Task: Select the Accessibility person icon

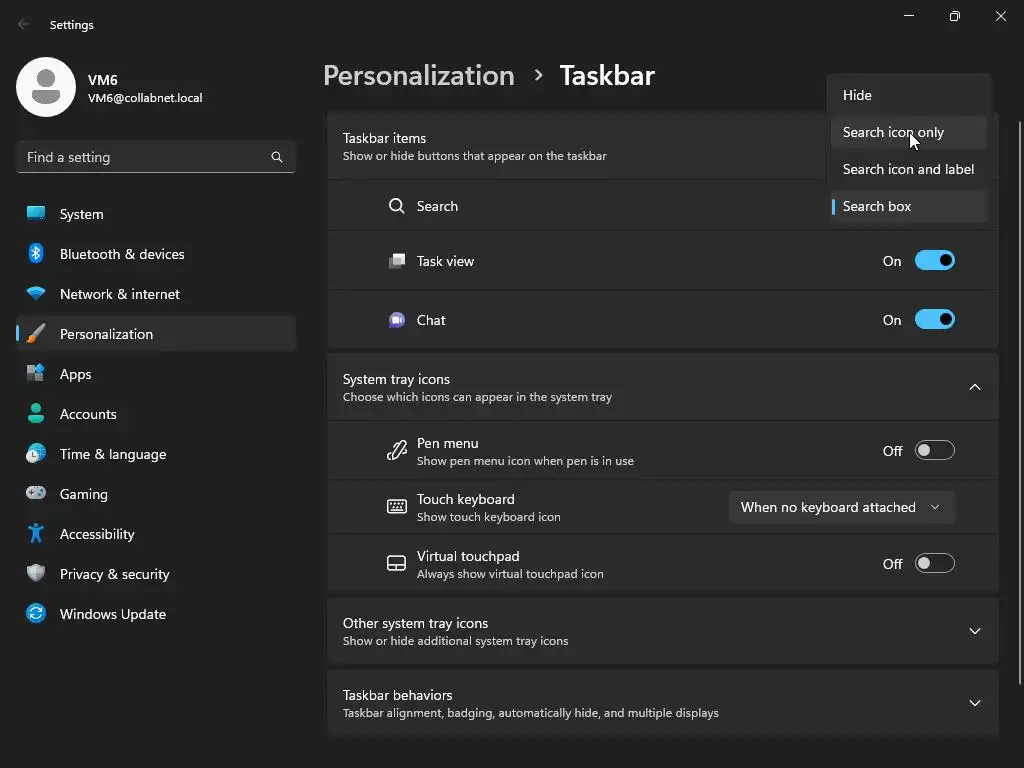Action: pyautogui.click(x=36, y=534)
